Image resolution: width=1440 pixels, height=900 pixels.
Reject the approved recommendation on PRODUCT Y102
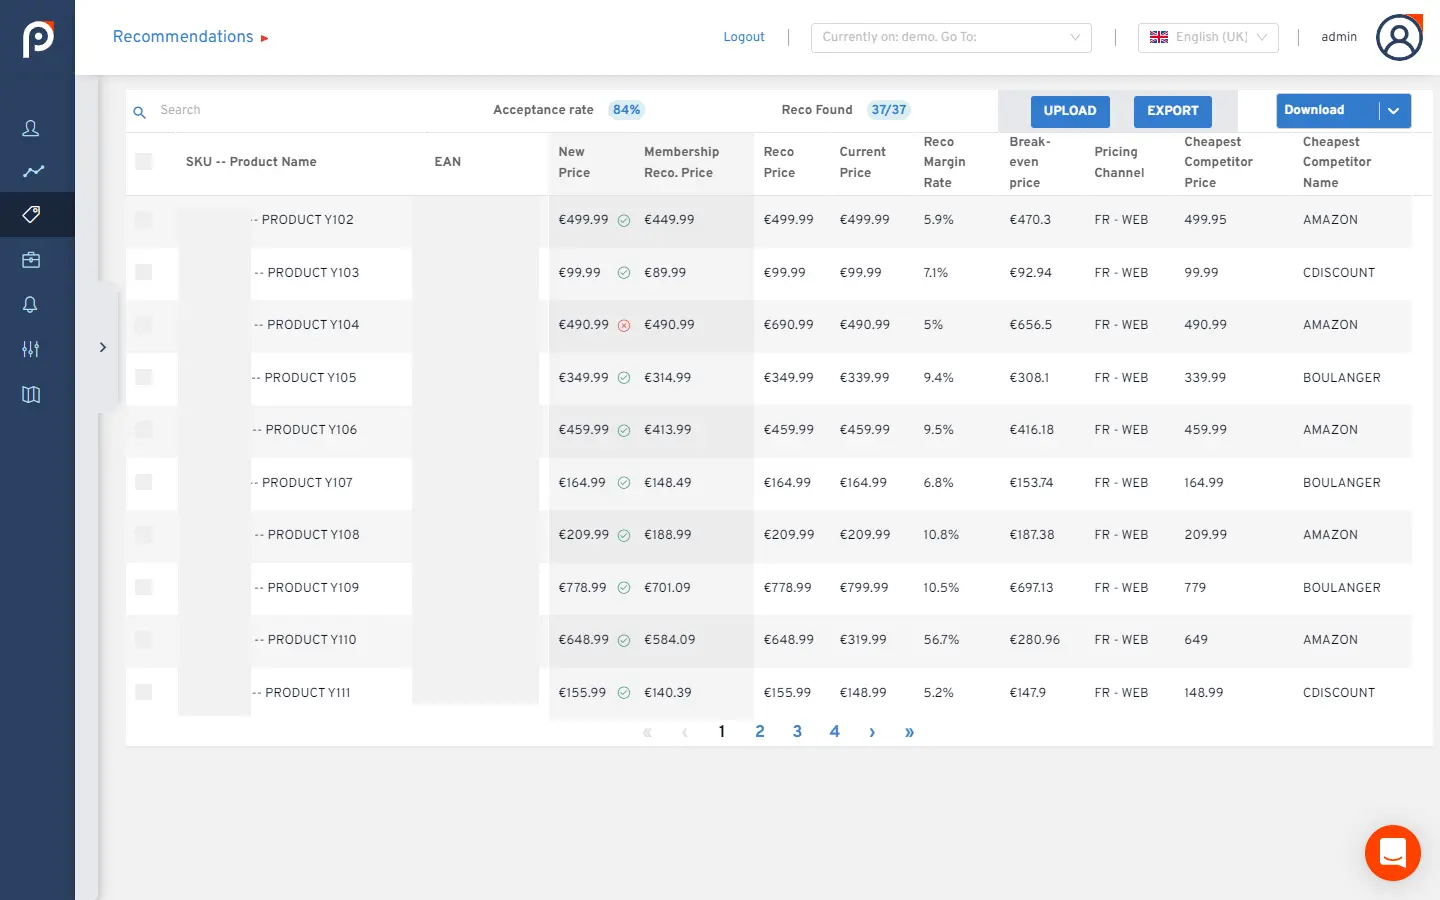[x=623, y=219]
